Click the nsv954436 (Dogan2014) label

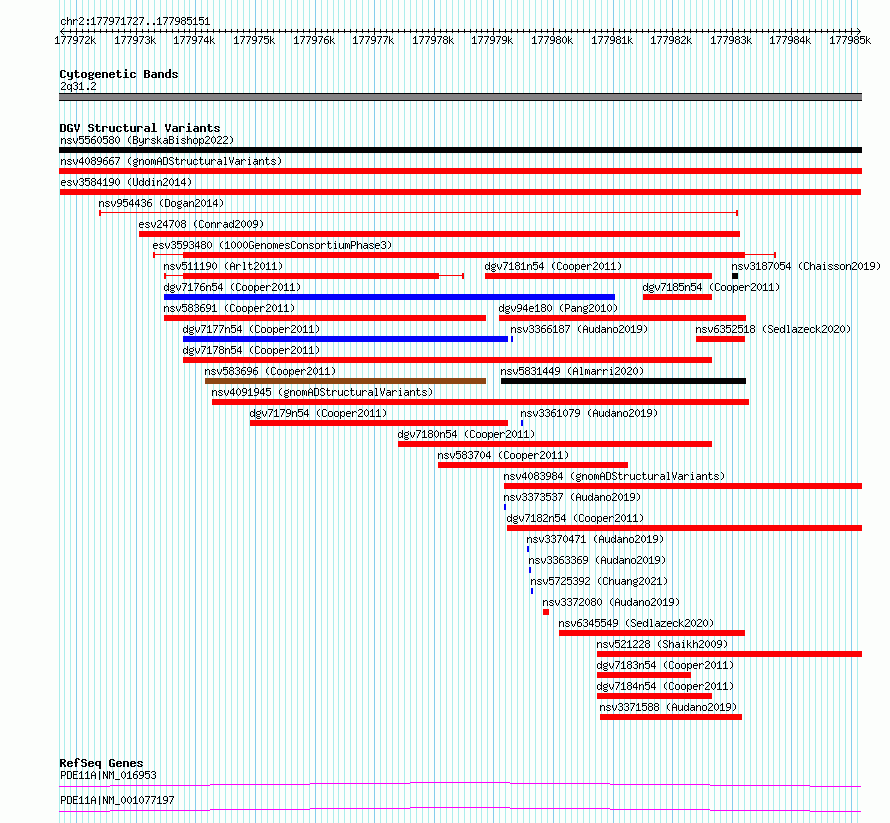[161, 203]
